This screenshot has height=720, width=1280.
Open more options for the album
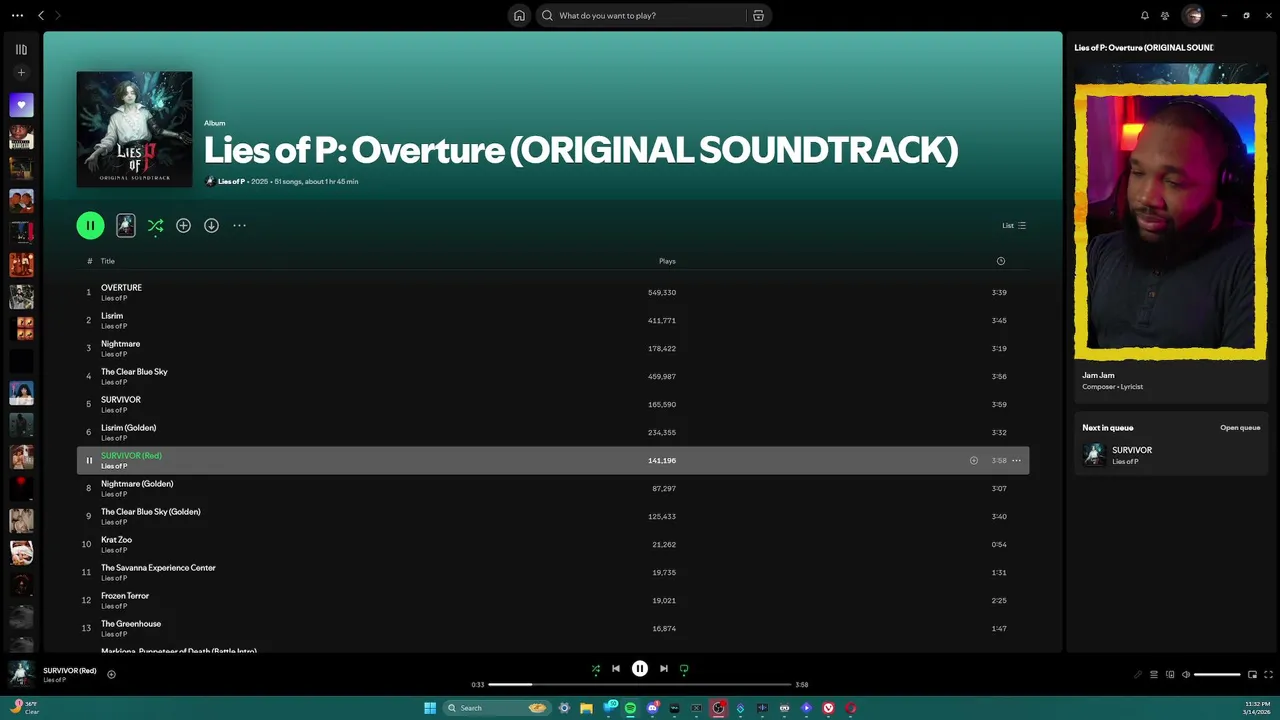click(239, 225)
